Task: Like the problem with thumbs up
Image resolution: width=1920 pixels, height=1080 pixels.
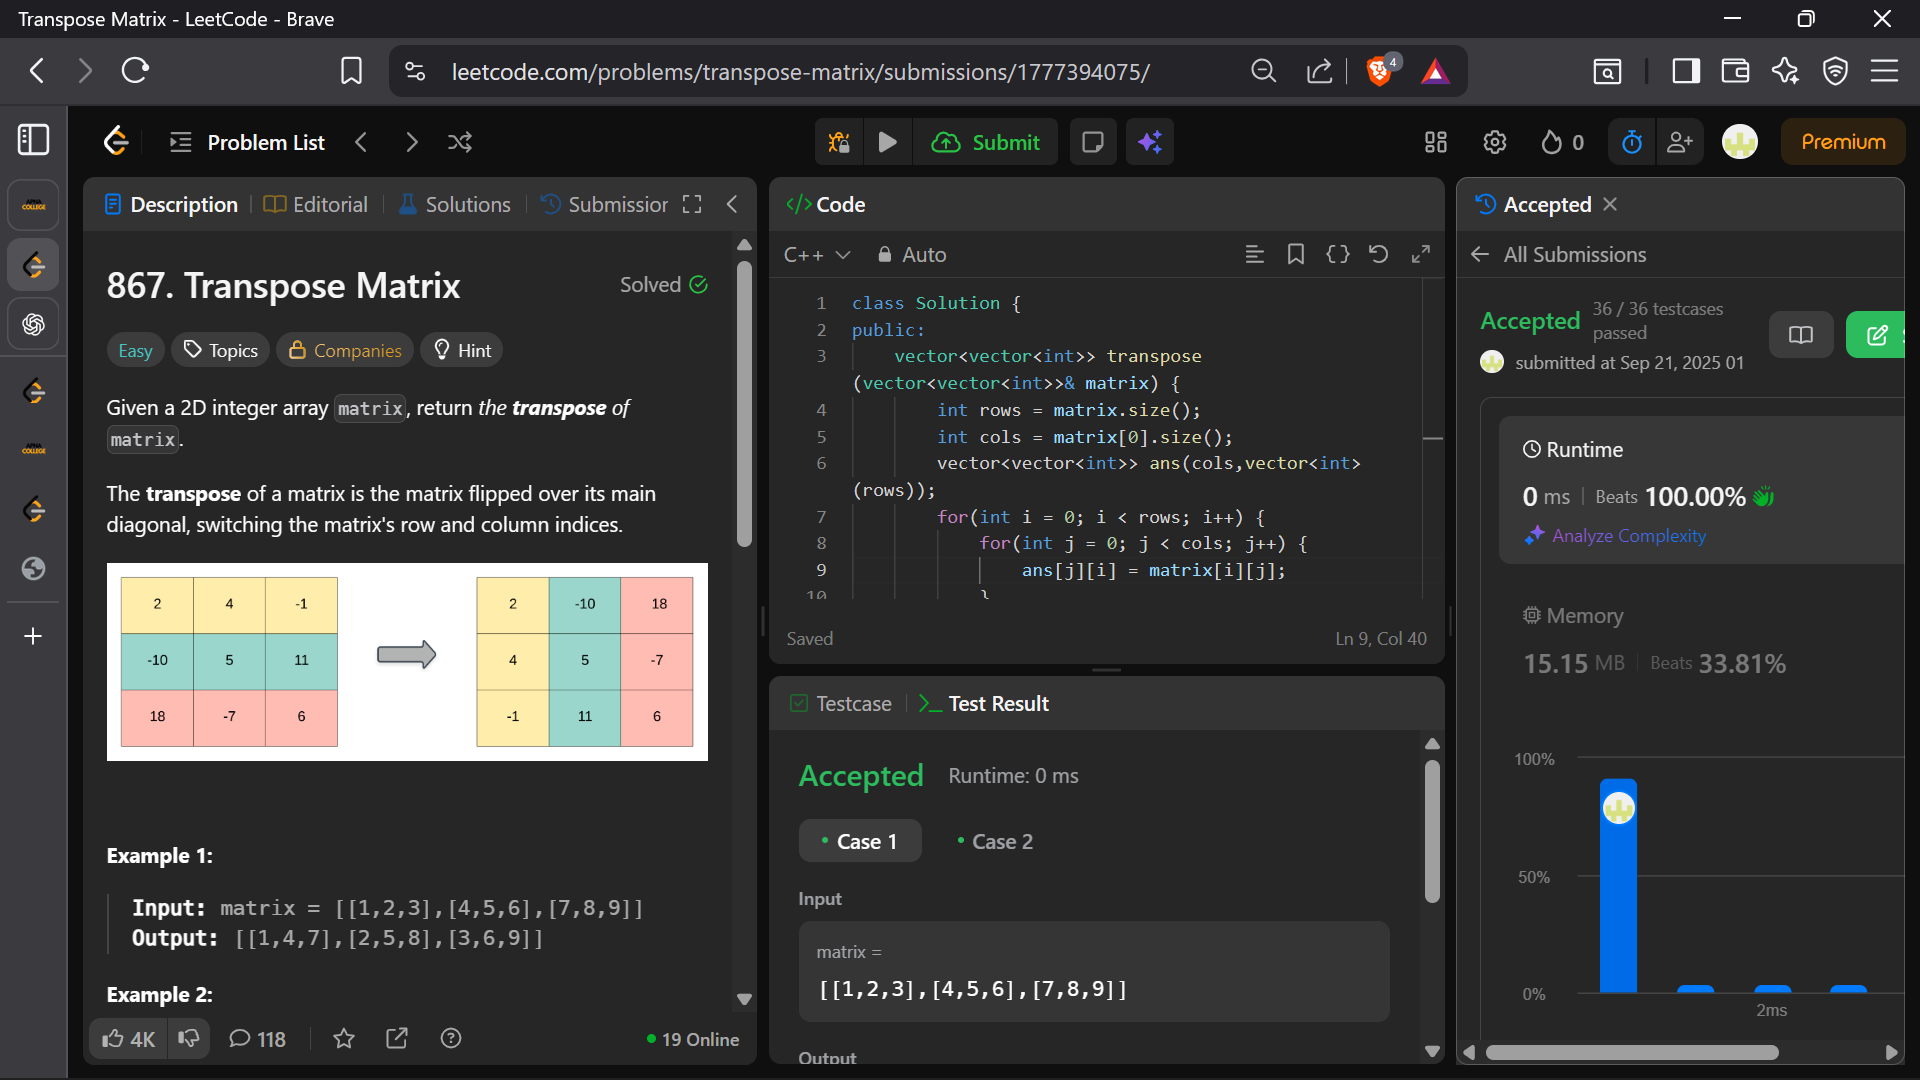Action: 114,1039
